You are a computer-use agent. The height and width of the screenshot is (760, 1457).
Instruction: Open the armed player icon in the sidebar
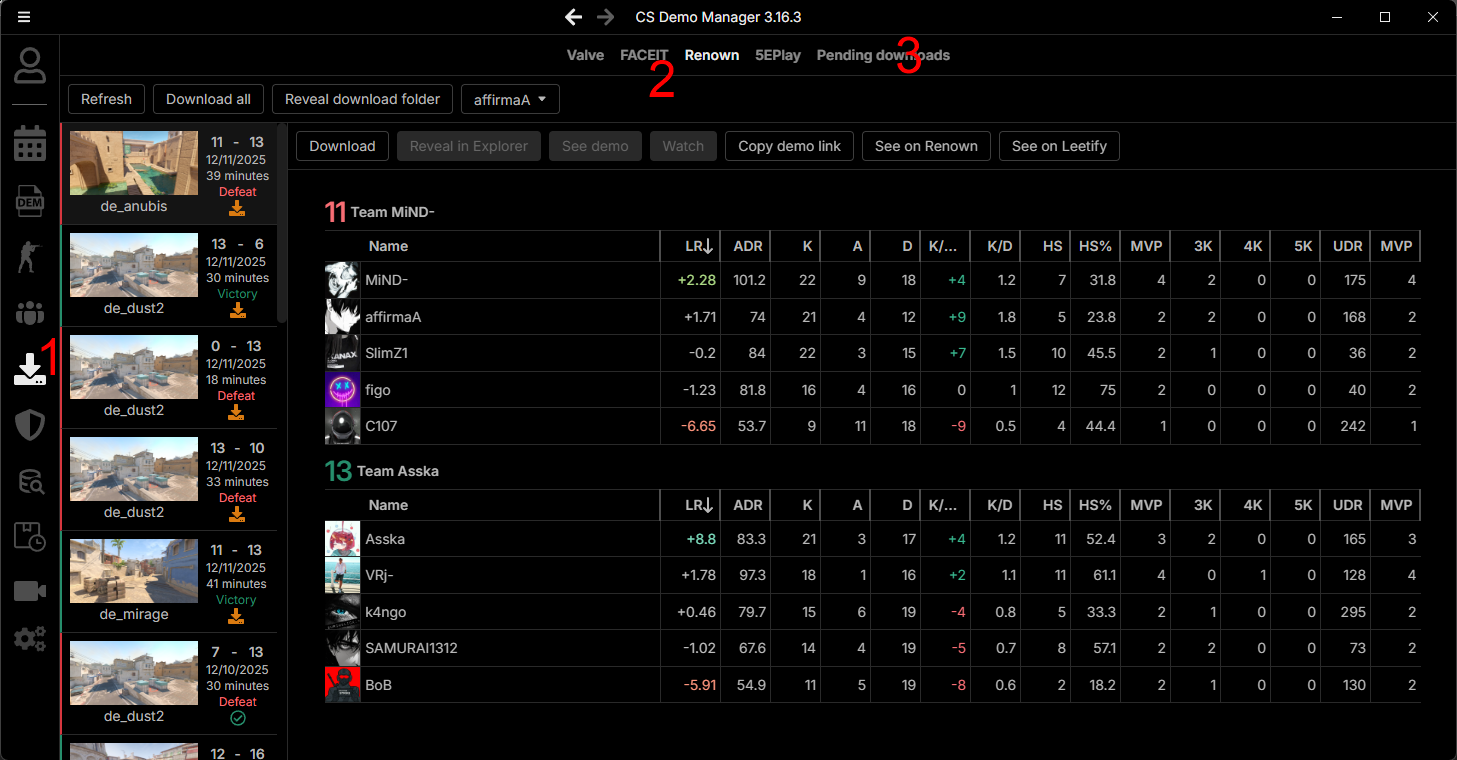coord(30,257)
